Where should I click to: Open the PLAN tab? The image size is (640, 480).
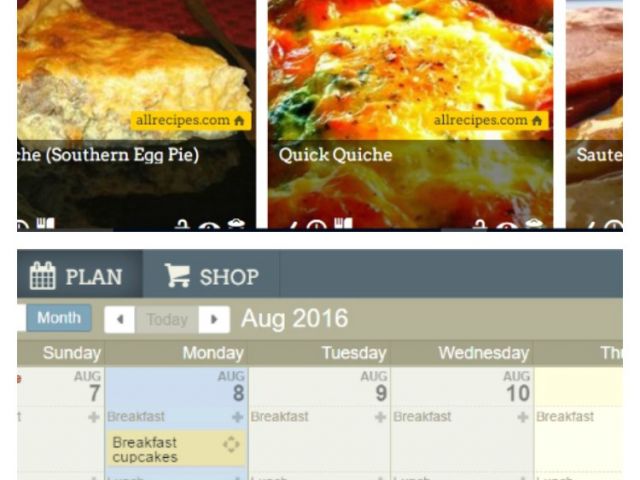pyautogui.click(x=80, y=274)
